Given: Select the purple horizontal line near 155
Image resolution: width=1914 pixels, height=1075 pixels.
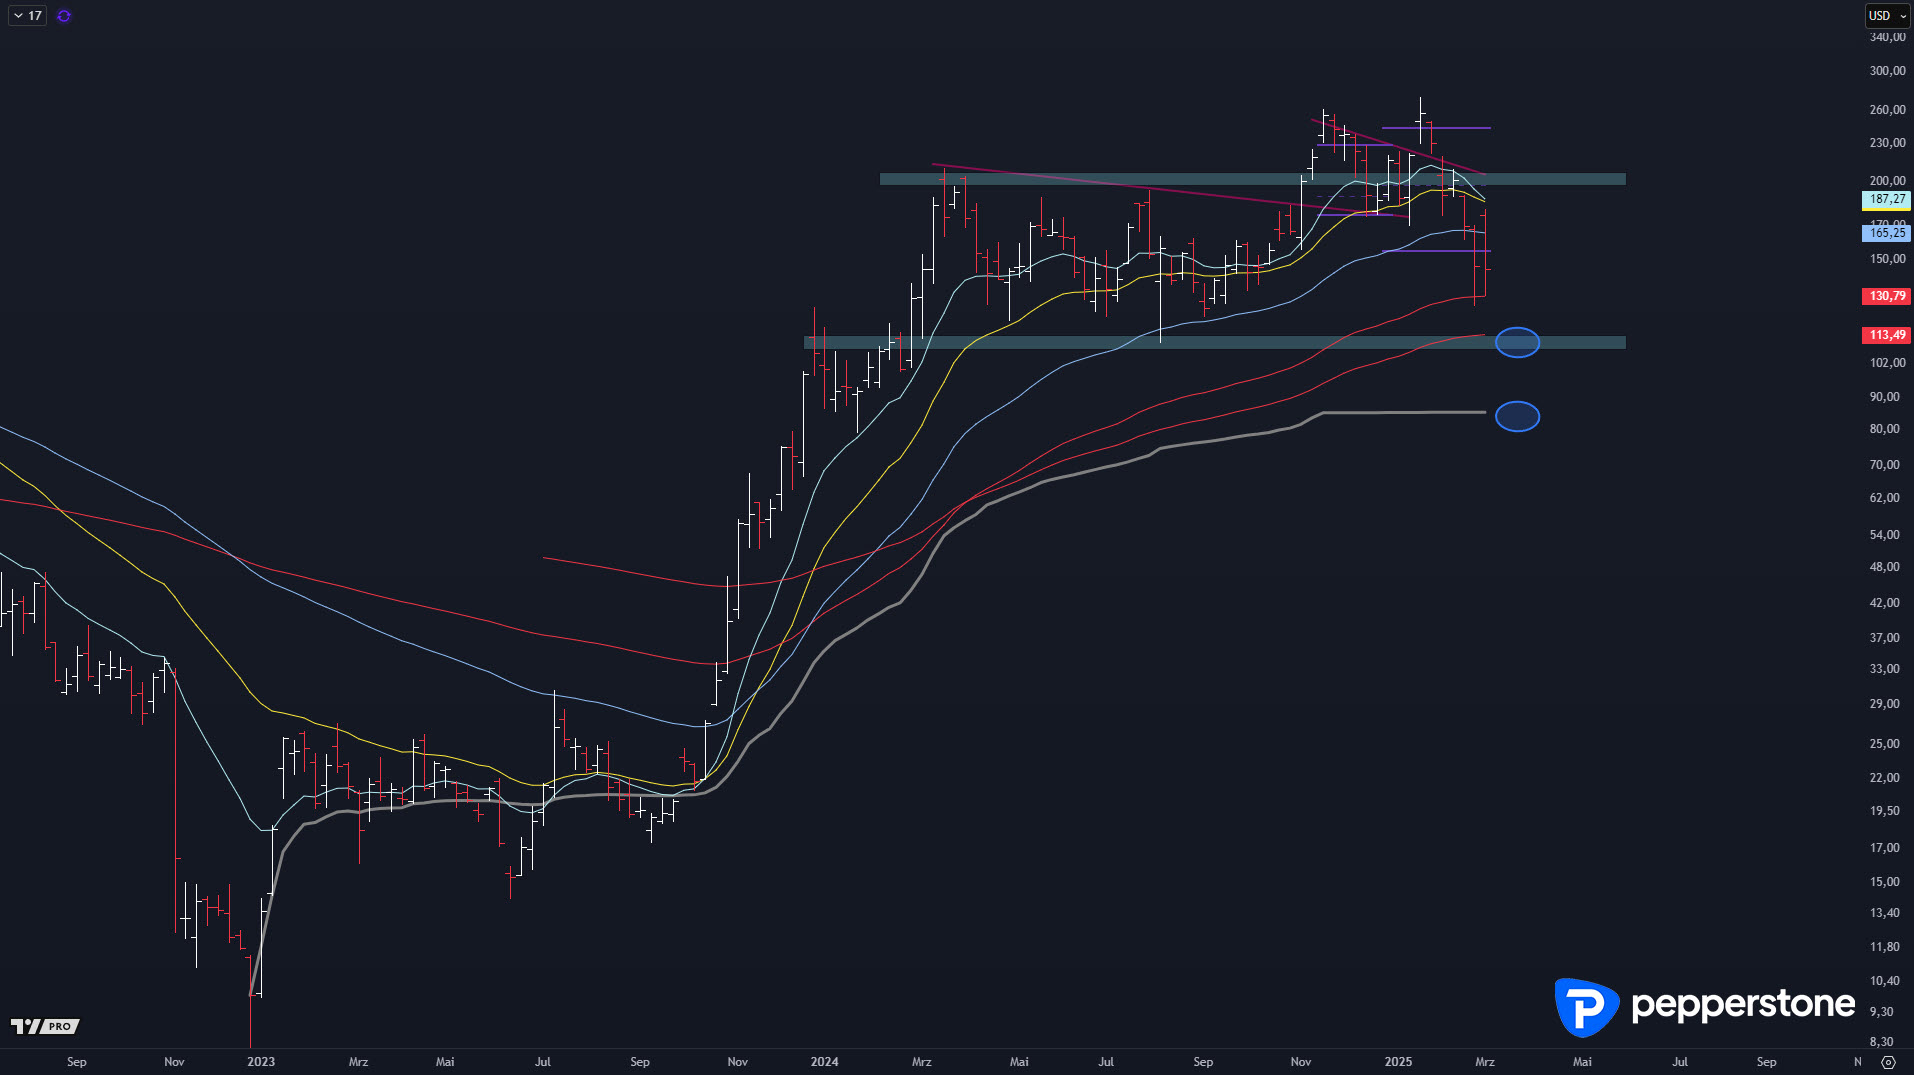Looking at the screenshot, I should click(1436, 251).
